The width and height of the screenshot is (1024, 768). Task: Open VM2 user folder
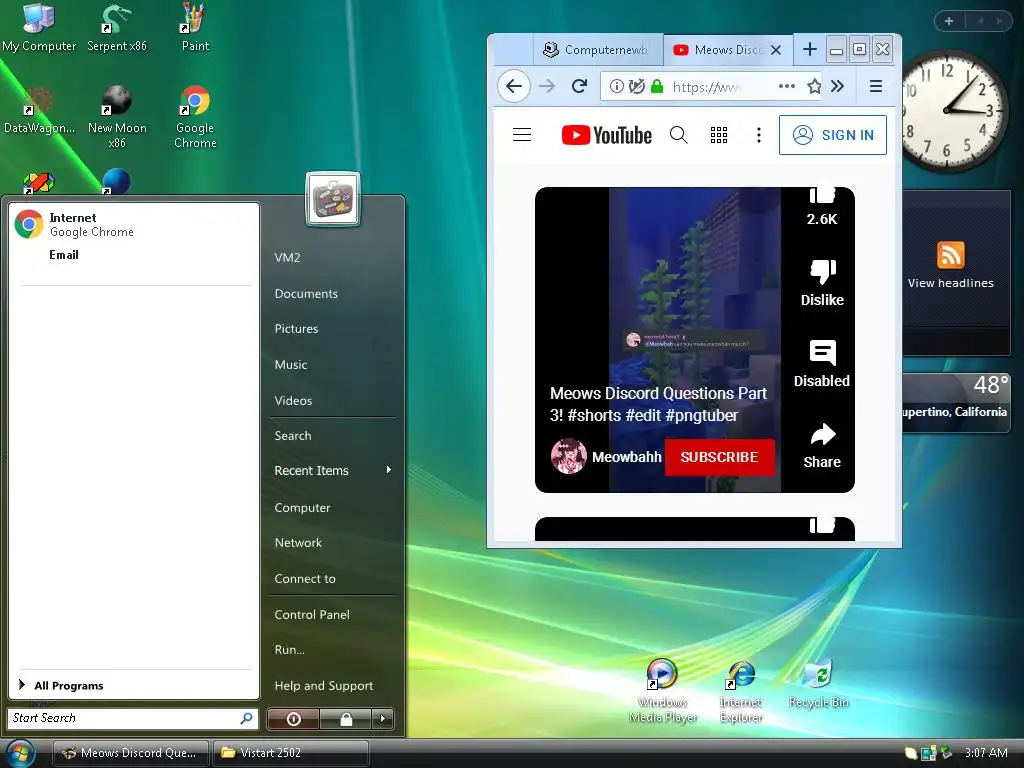[287, 257]
